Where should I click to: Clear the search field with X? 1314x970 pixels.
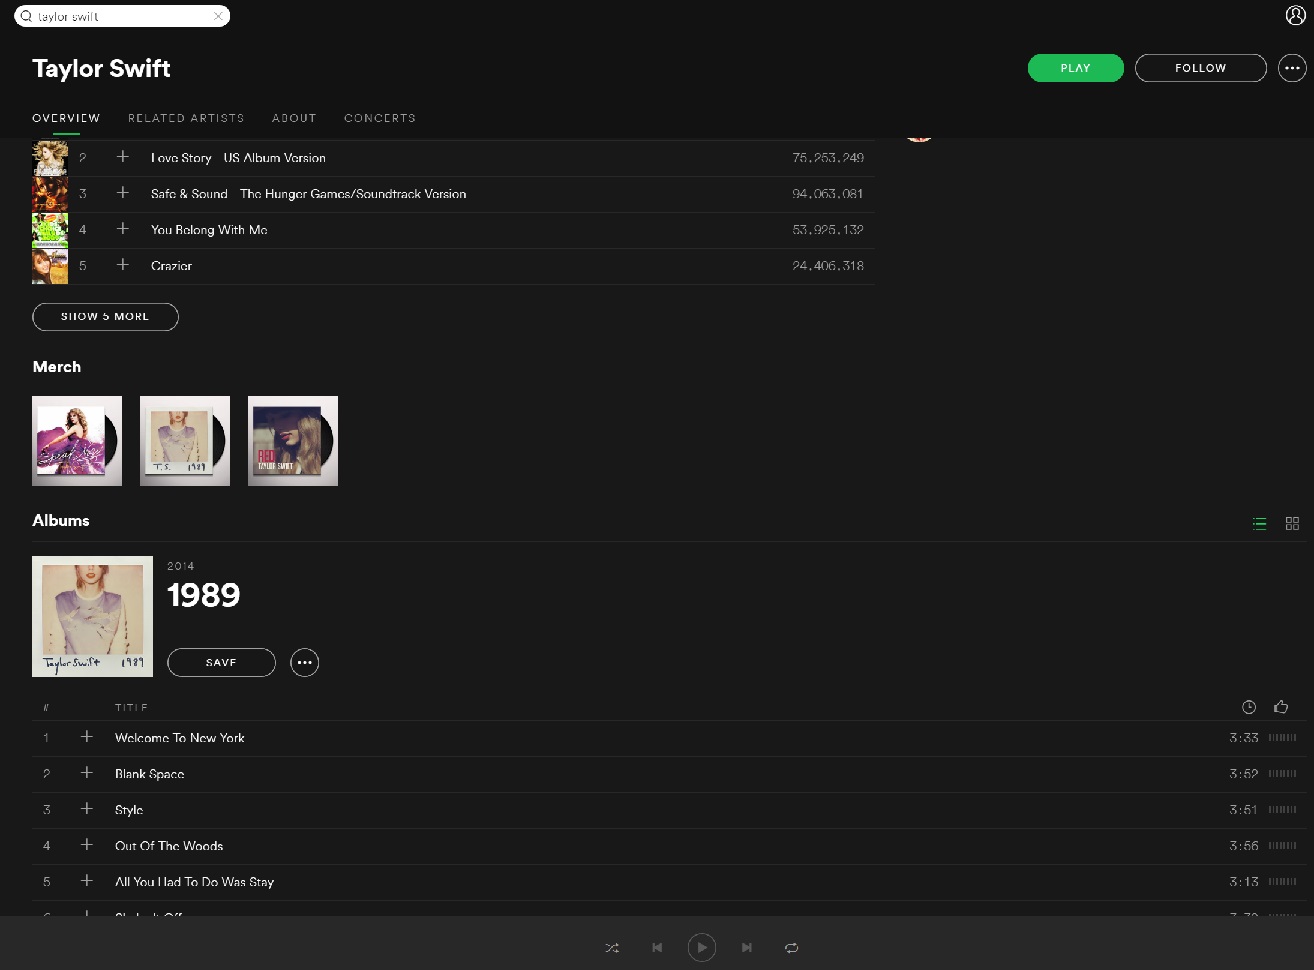pyautogui.click(x=218, y=16)
